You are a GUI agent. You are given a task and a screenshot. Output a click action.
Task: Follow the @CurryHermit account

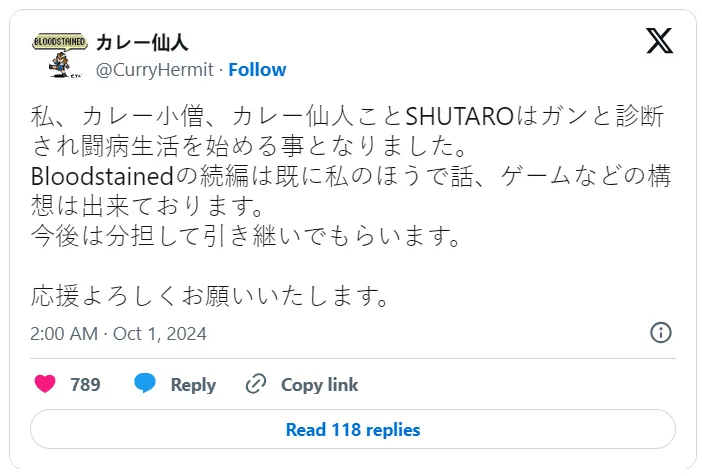[257, 70]
